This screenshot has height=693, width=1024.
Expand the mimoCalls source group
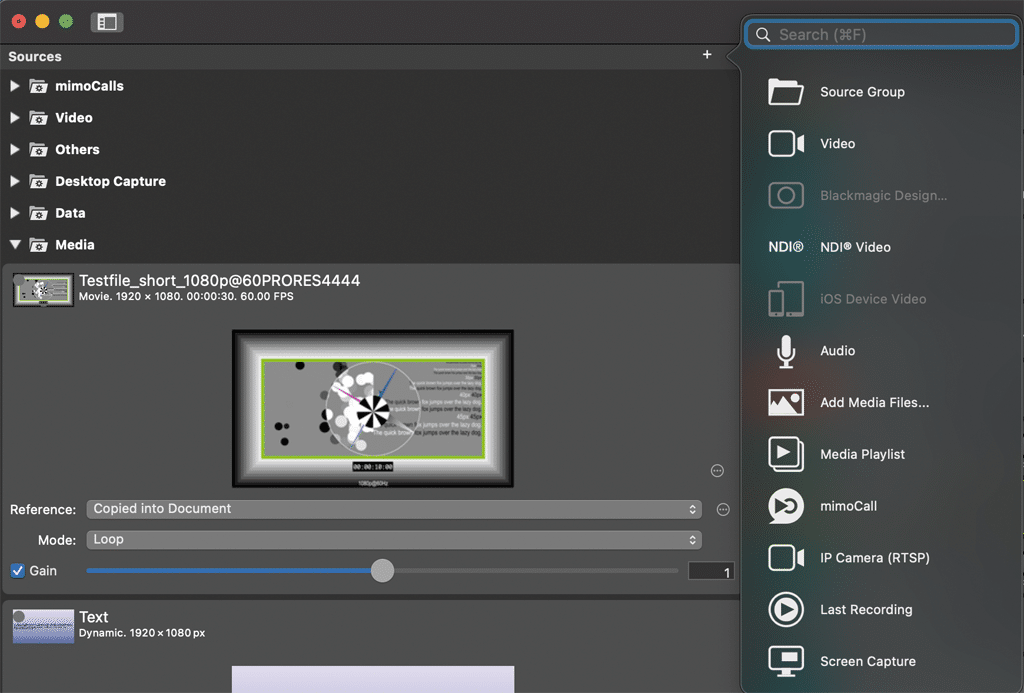tap(14, 86)
